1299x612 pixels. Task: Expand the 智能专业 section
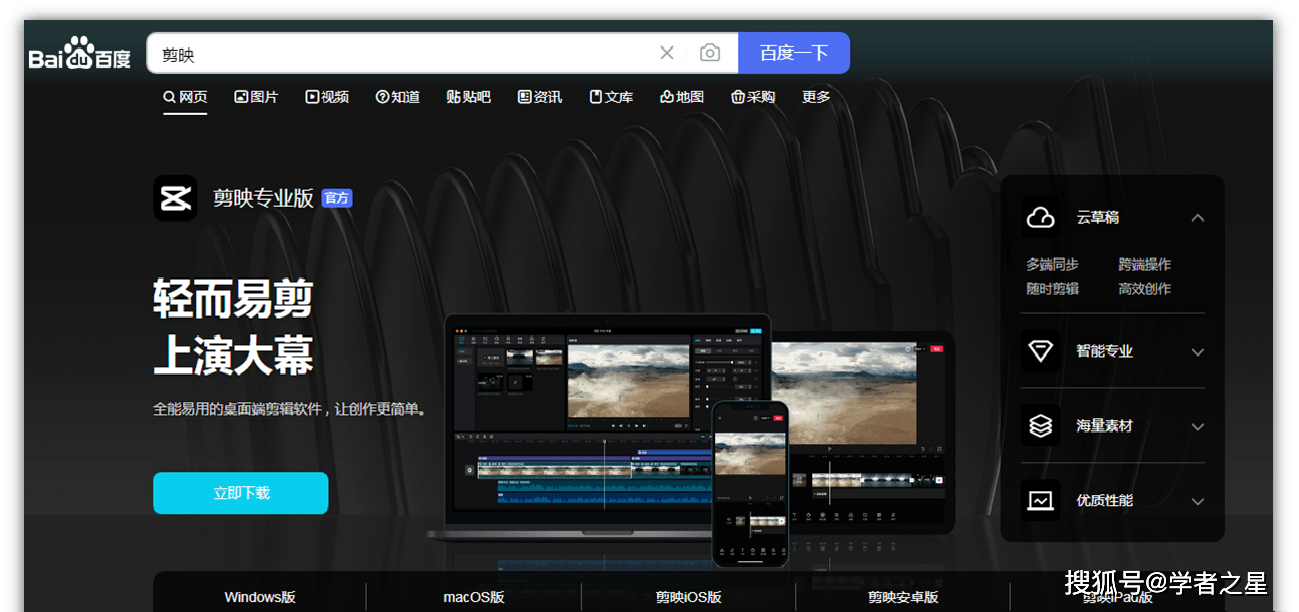(1198, 351)
